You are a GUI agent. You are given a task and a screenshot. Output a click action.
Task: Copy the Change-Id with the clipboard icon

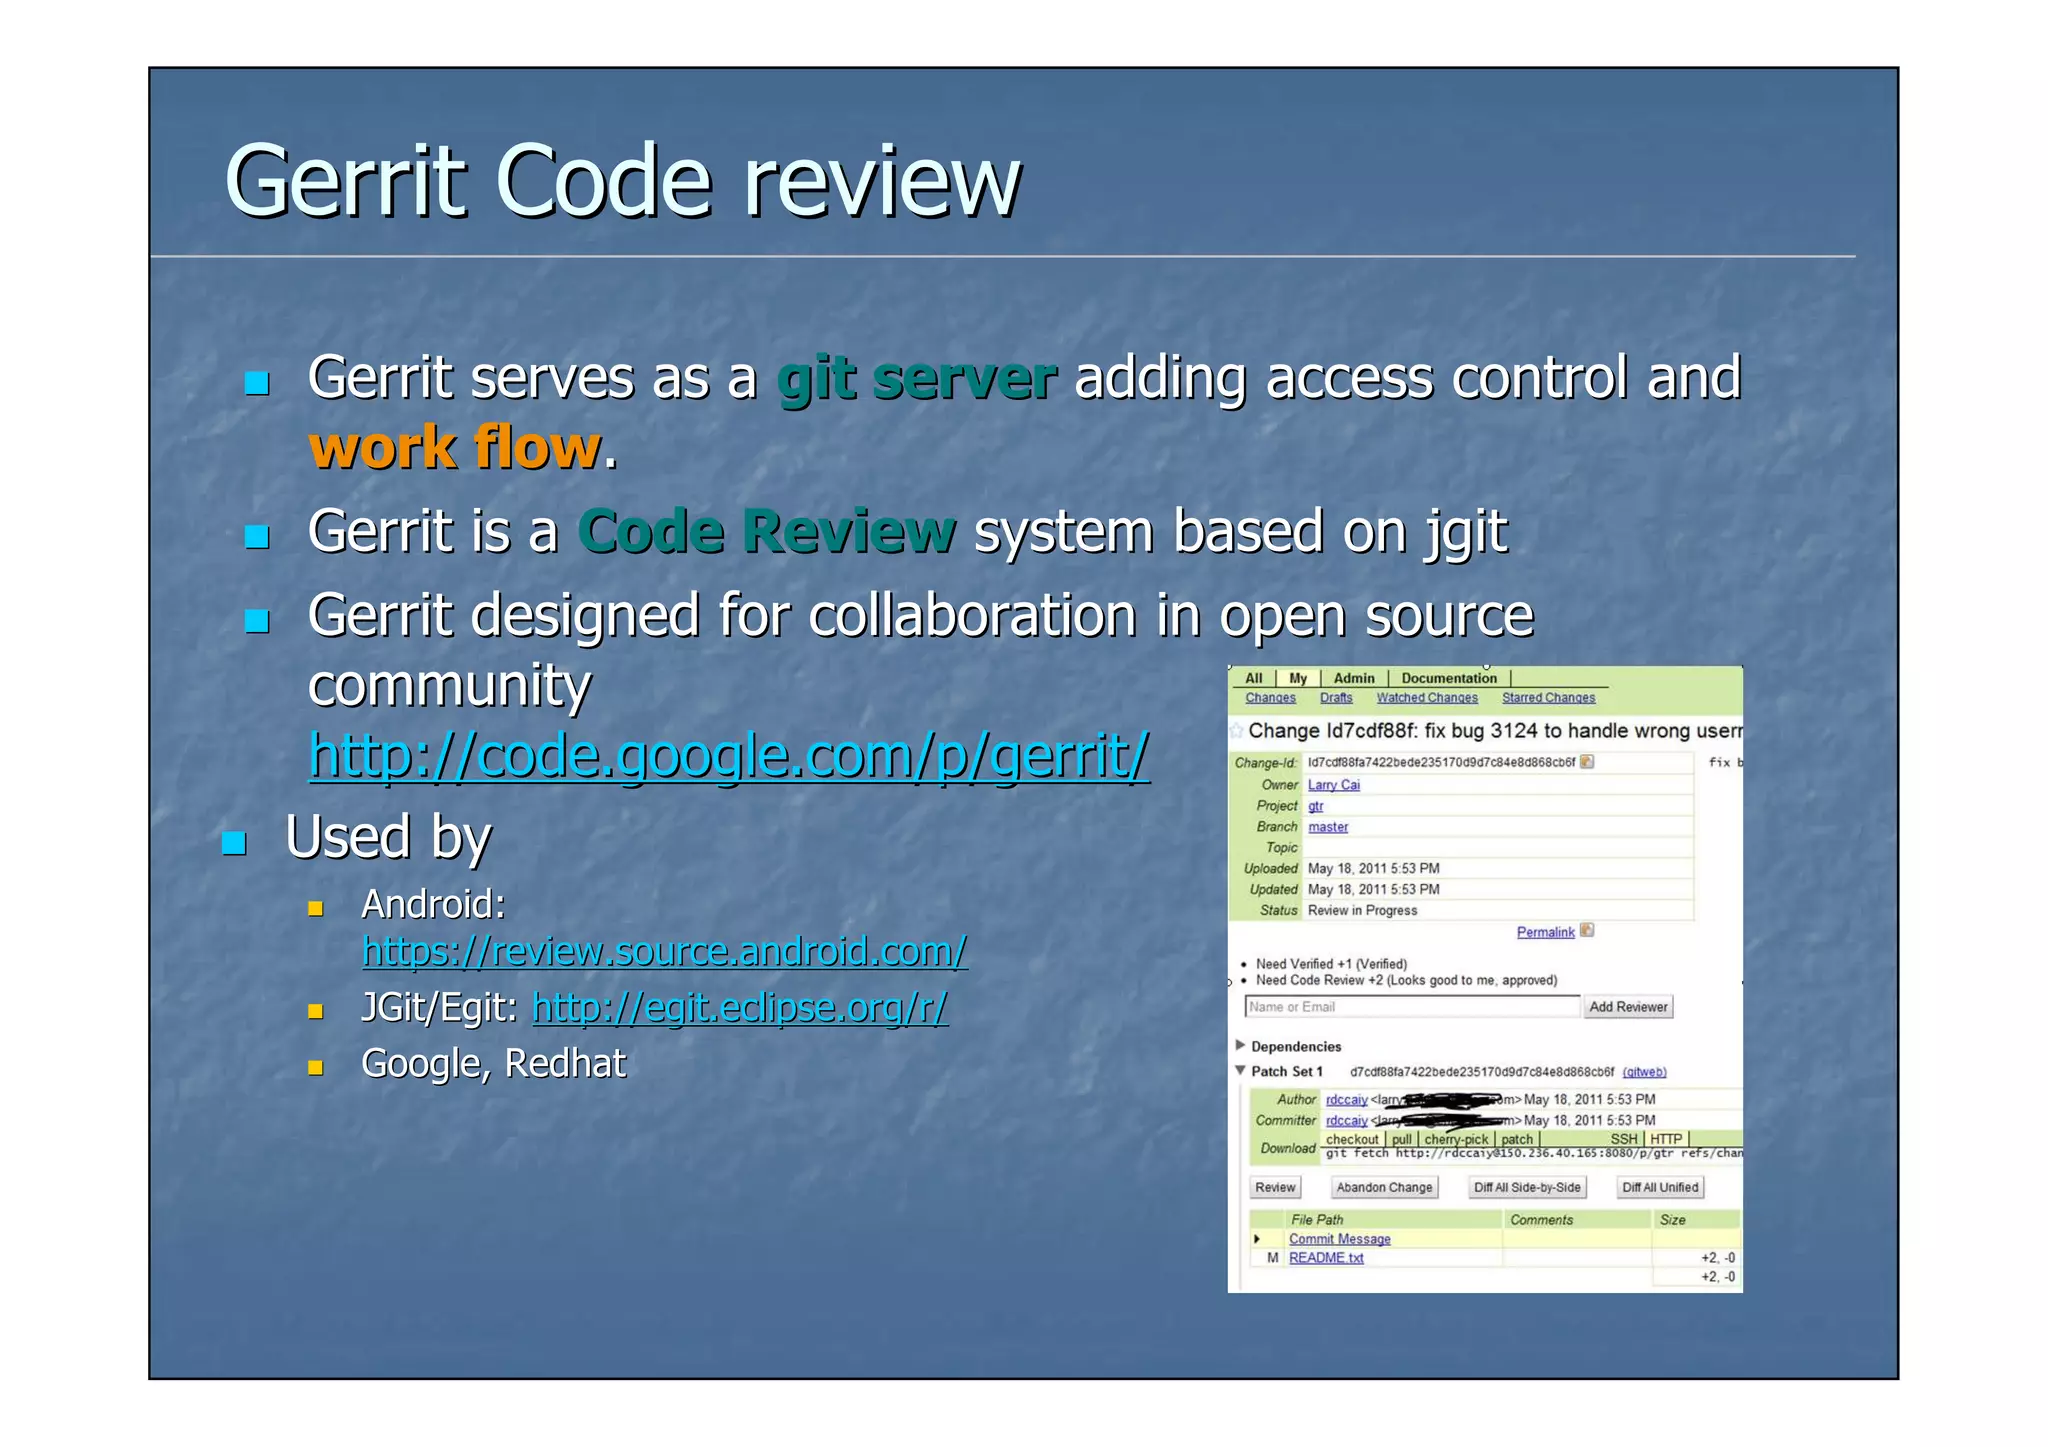(1587, 762)
